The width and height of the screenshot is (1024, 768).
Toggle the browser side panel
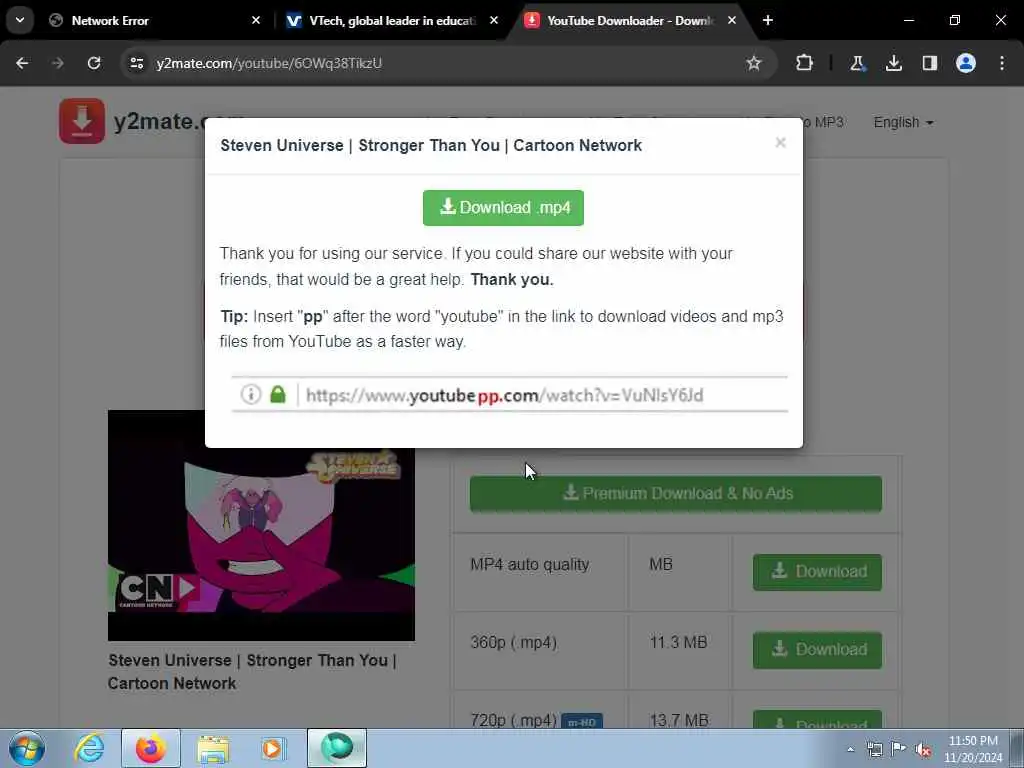click(x=929, y=63)
